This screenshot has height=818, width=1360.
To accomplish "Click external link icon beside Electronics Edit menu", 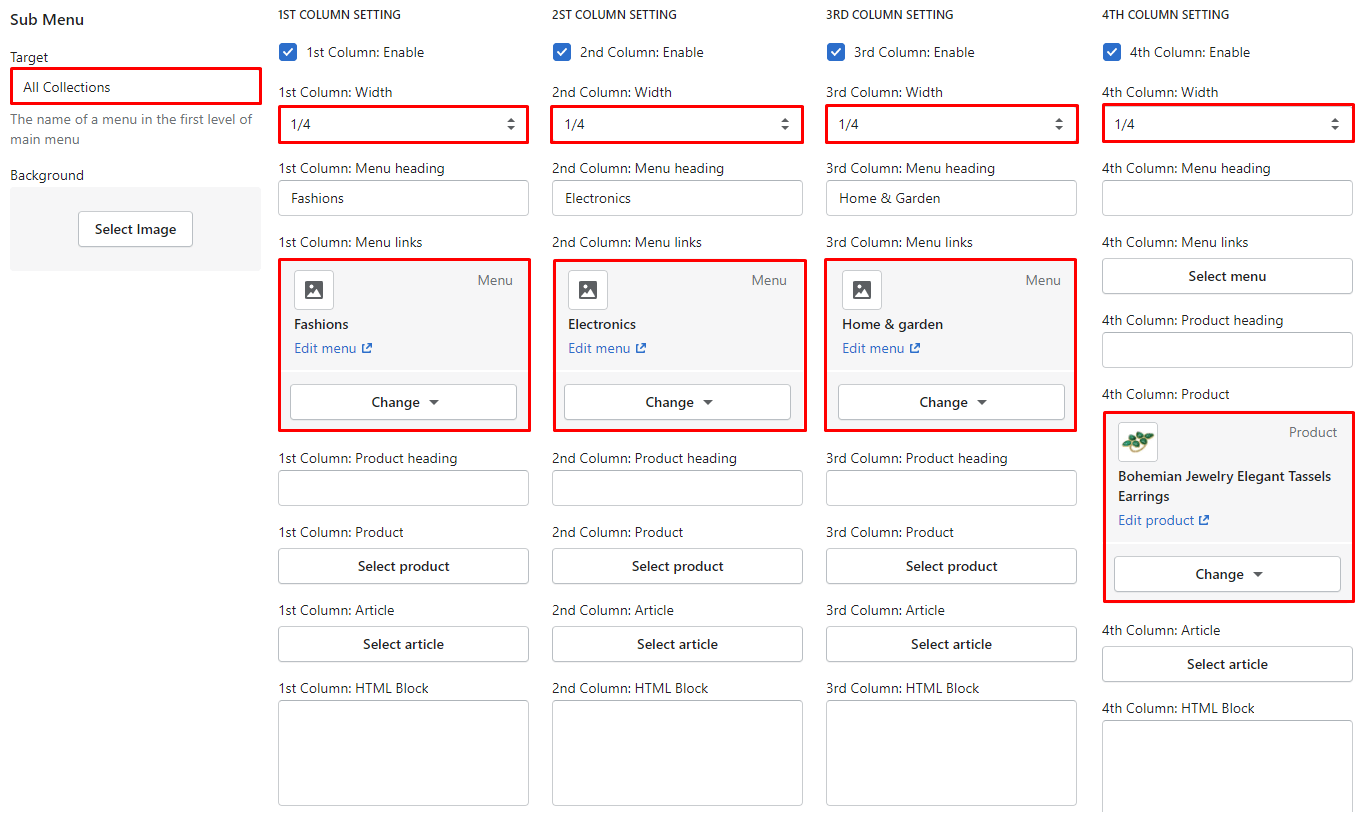I will [641, 348].
